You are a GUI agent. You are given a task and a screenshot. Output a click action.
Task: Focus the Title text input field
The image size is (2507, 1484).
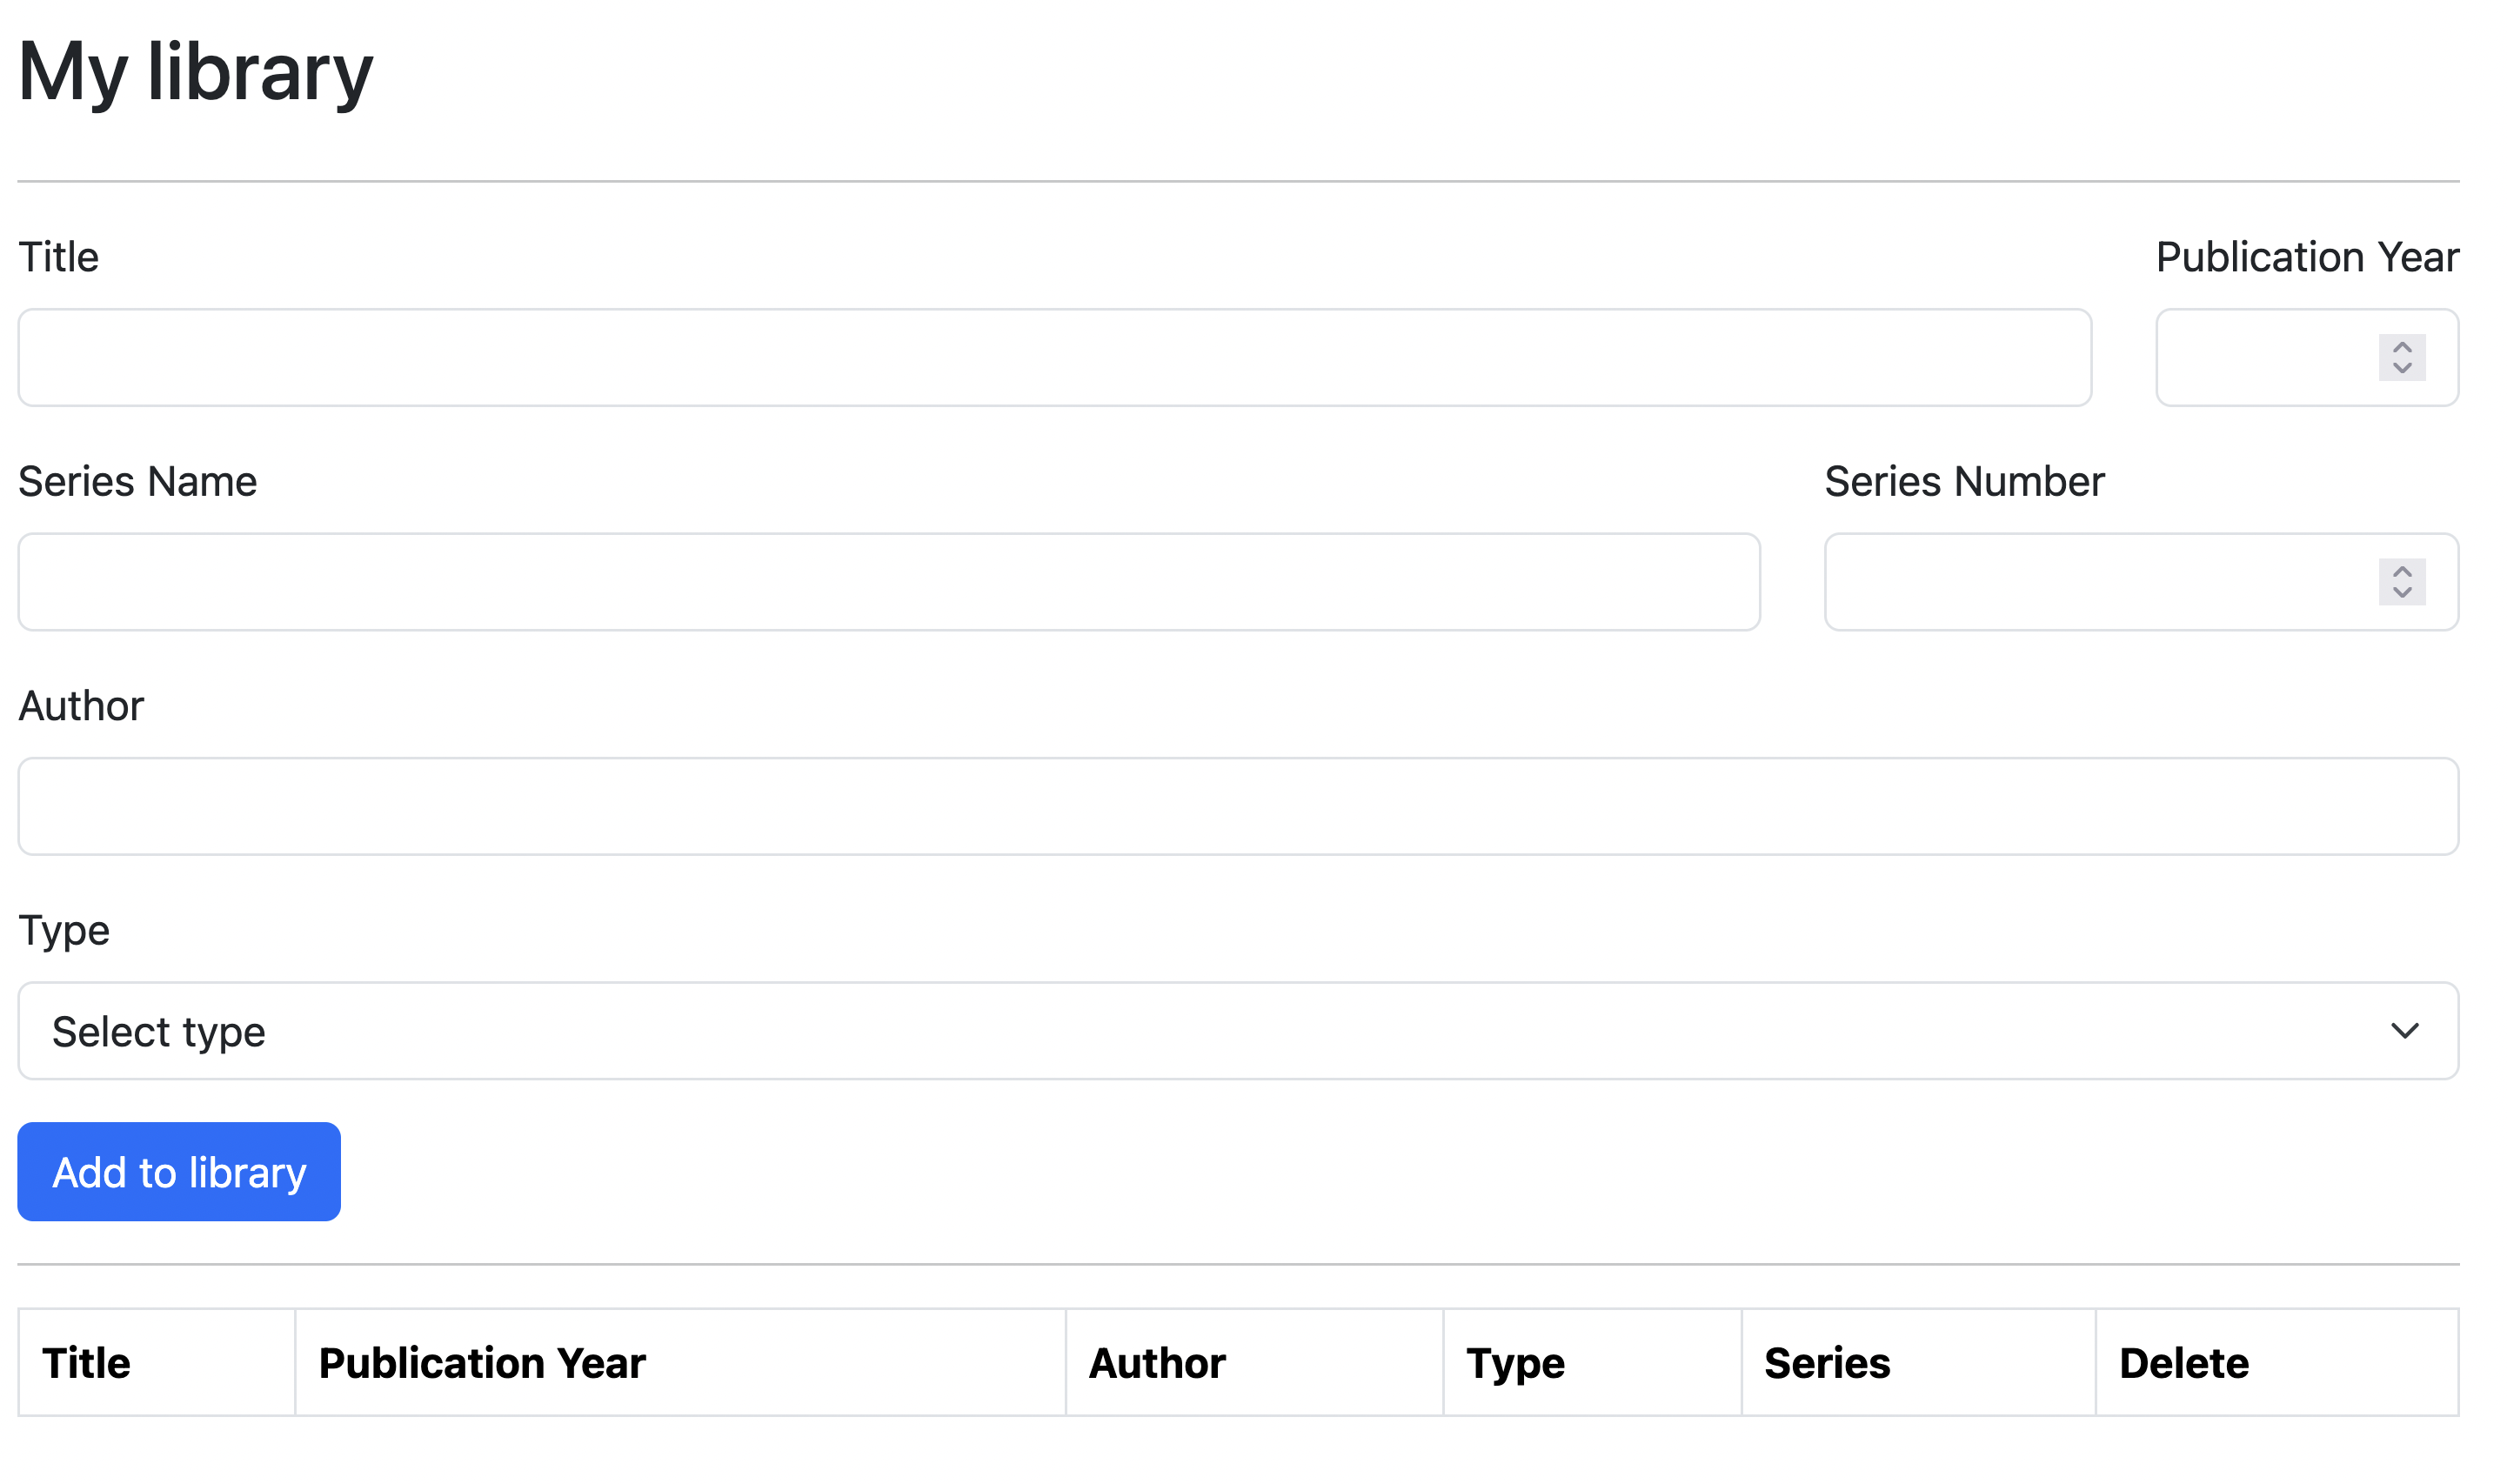coord(1054,358)
